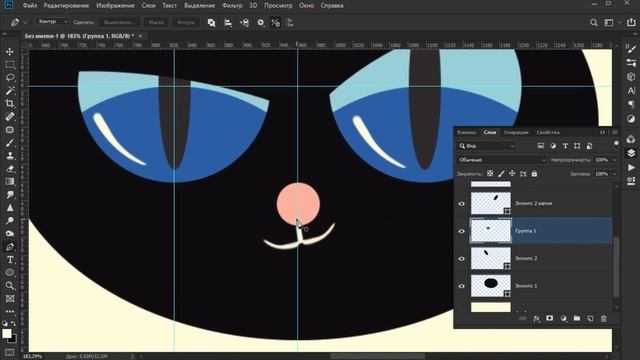Viewport: 640px width, 360px height.
Task: Hide the Группа 1 layer
Action: [462, 231]
